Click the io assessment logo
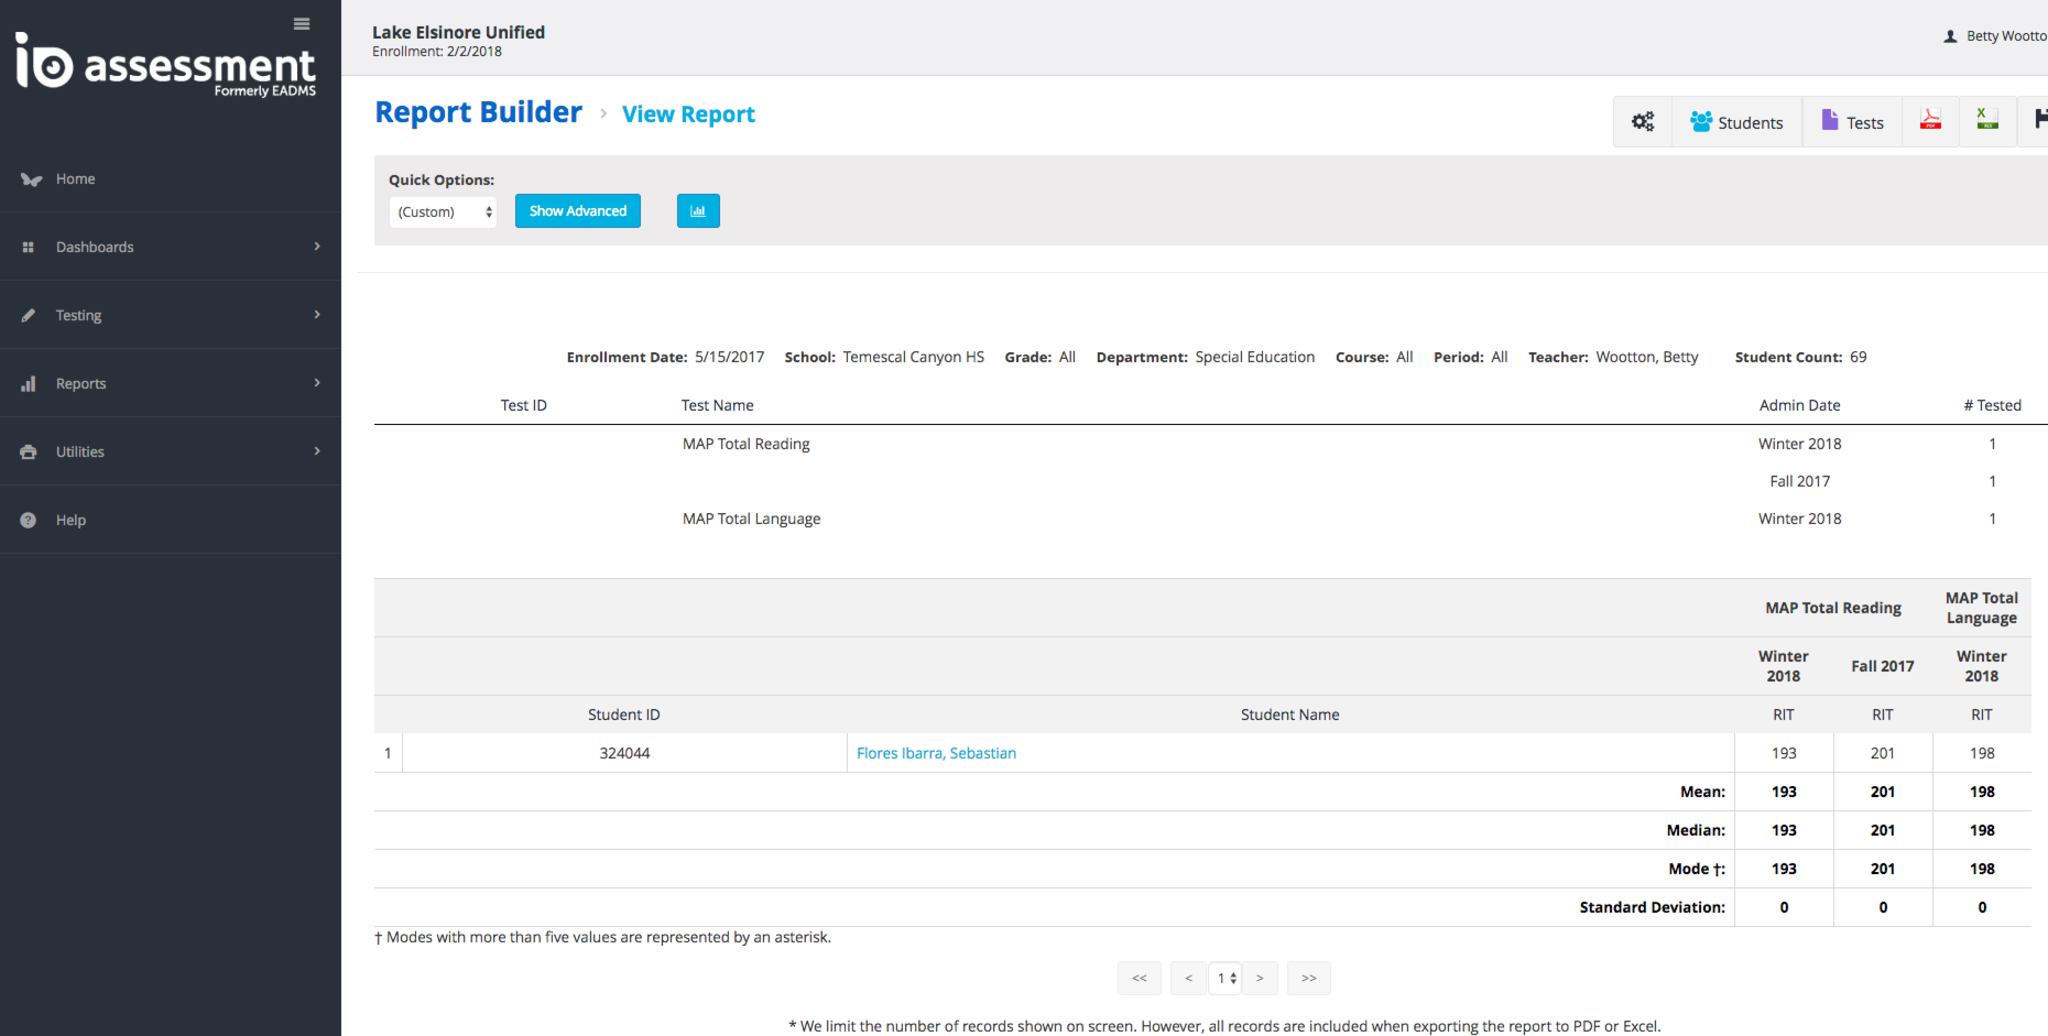Screen dimensions: 2048x1036 (166, 65)
